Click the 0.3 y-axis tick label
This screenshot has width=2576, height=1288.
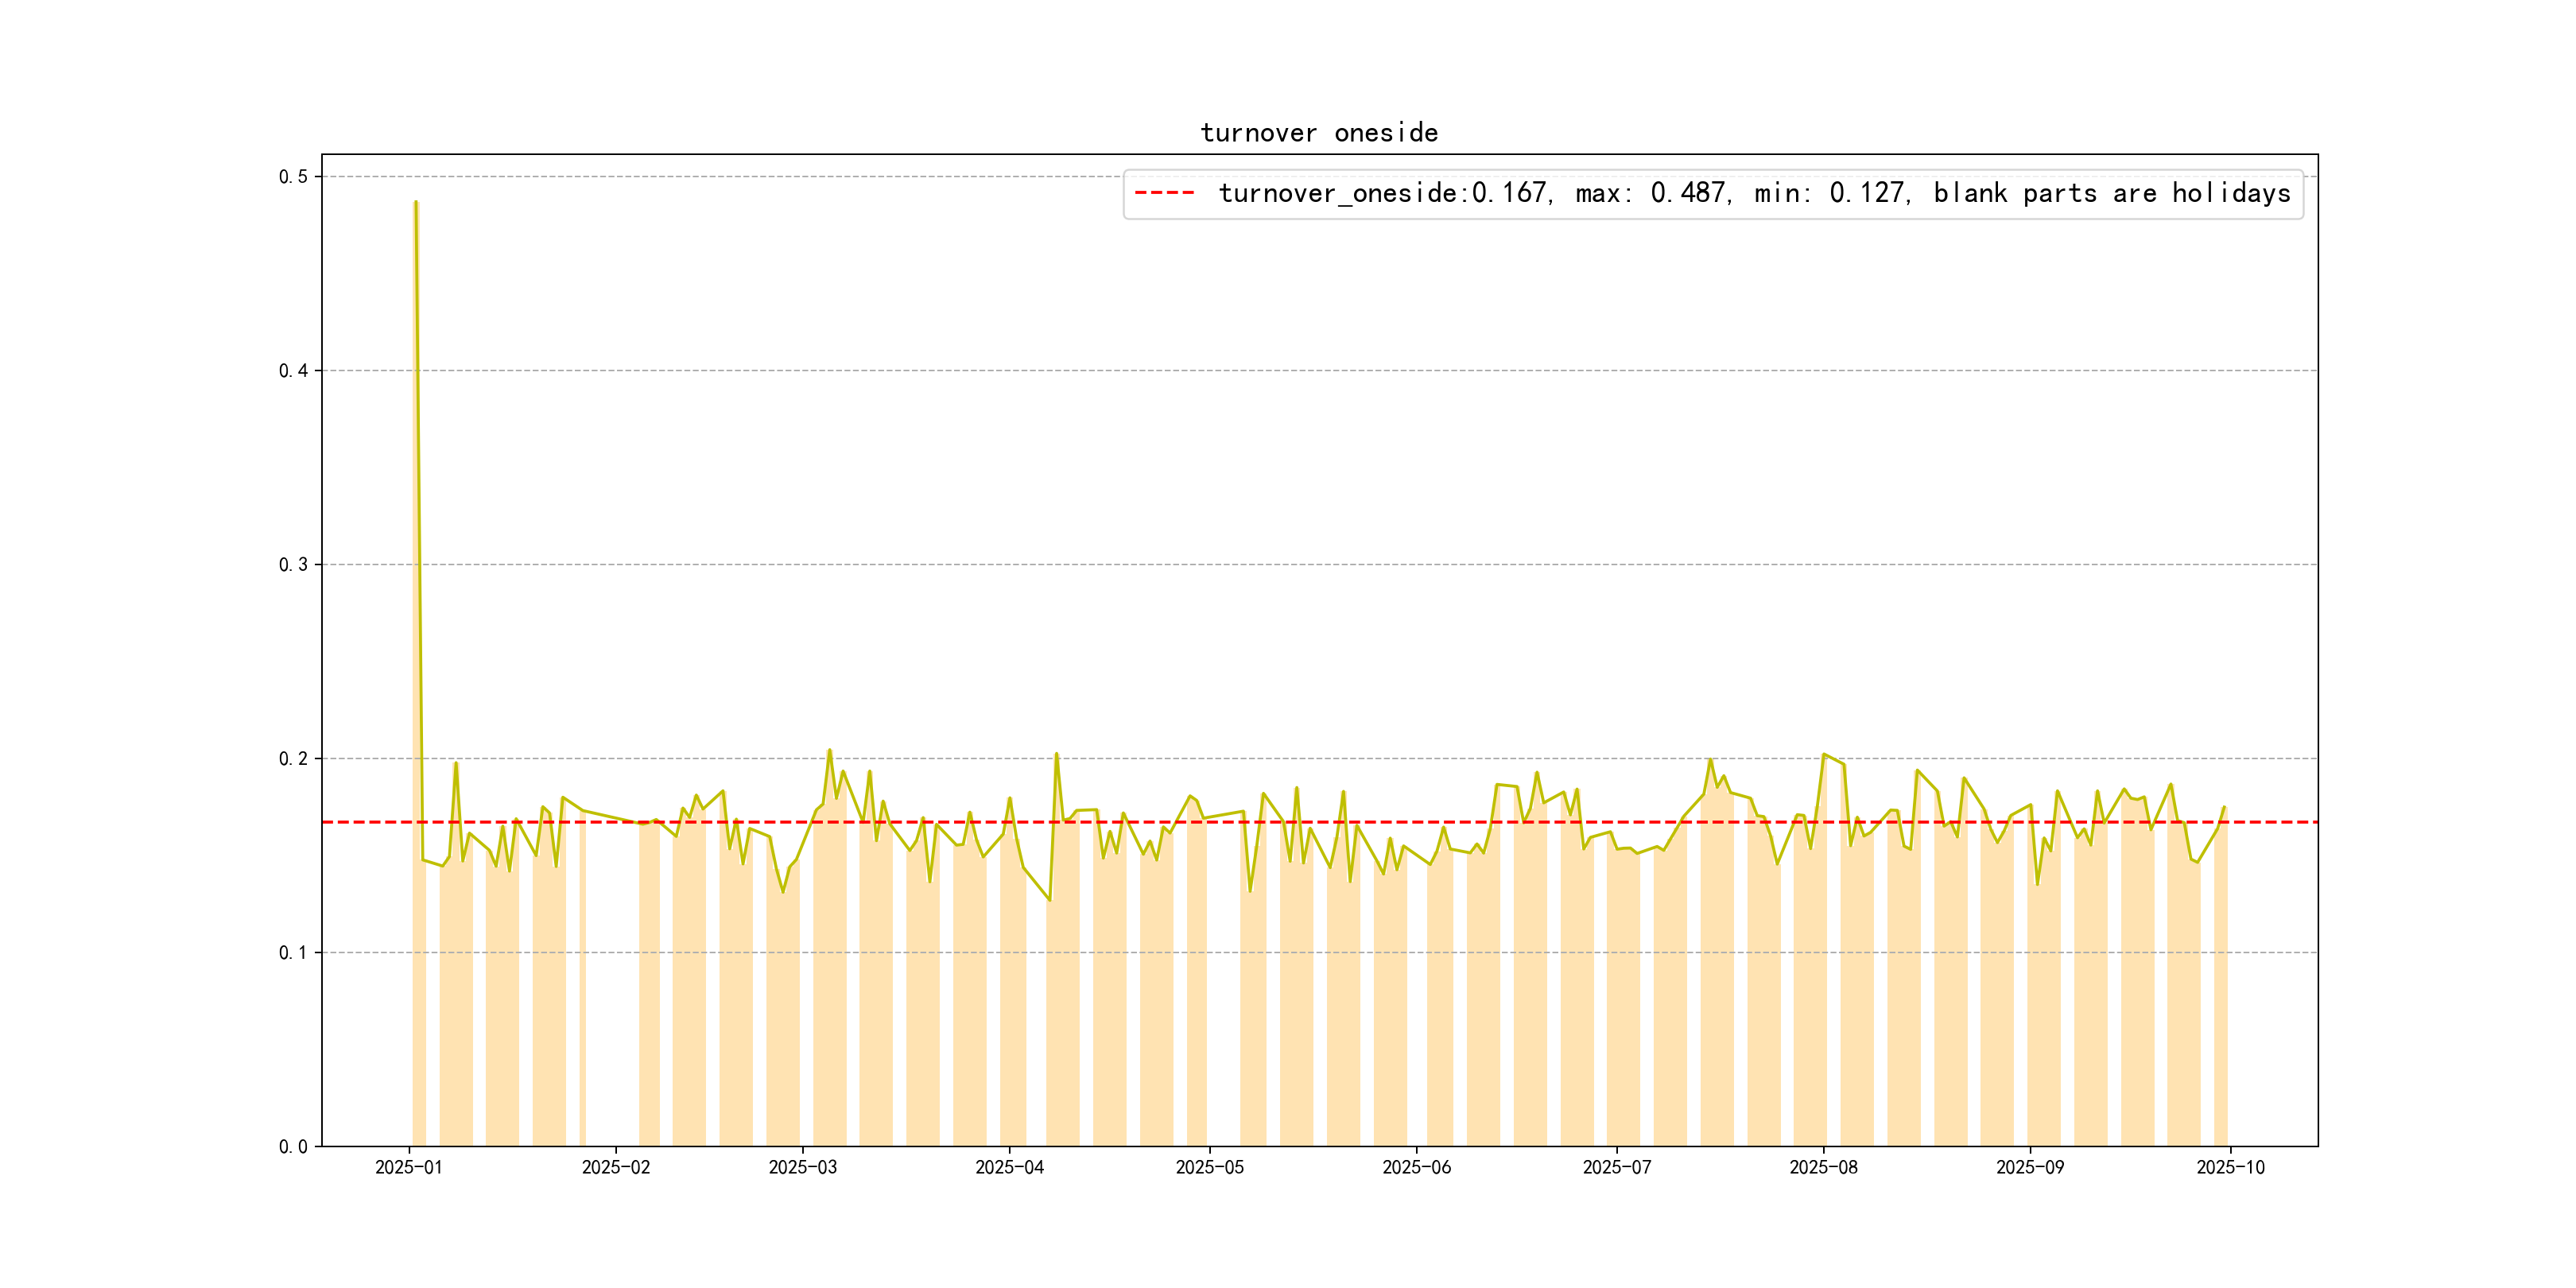click(x=293, y=565)
